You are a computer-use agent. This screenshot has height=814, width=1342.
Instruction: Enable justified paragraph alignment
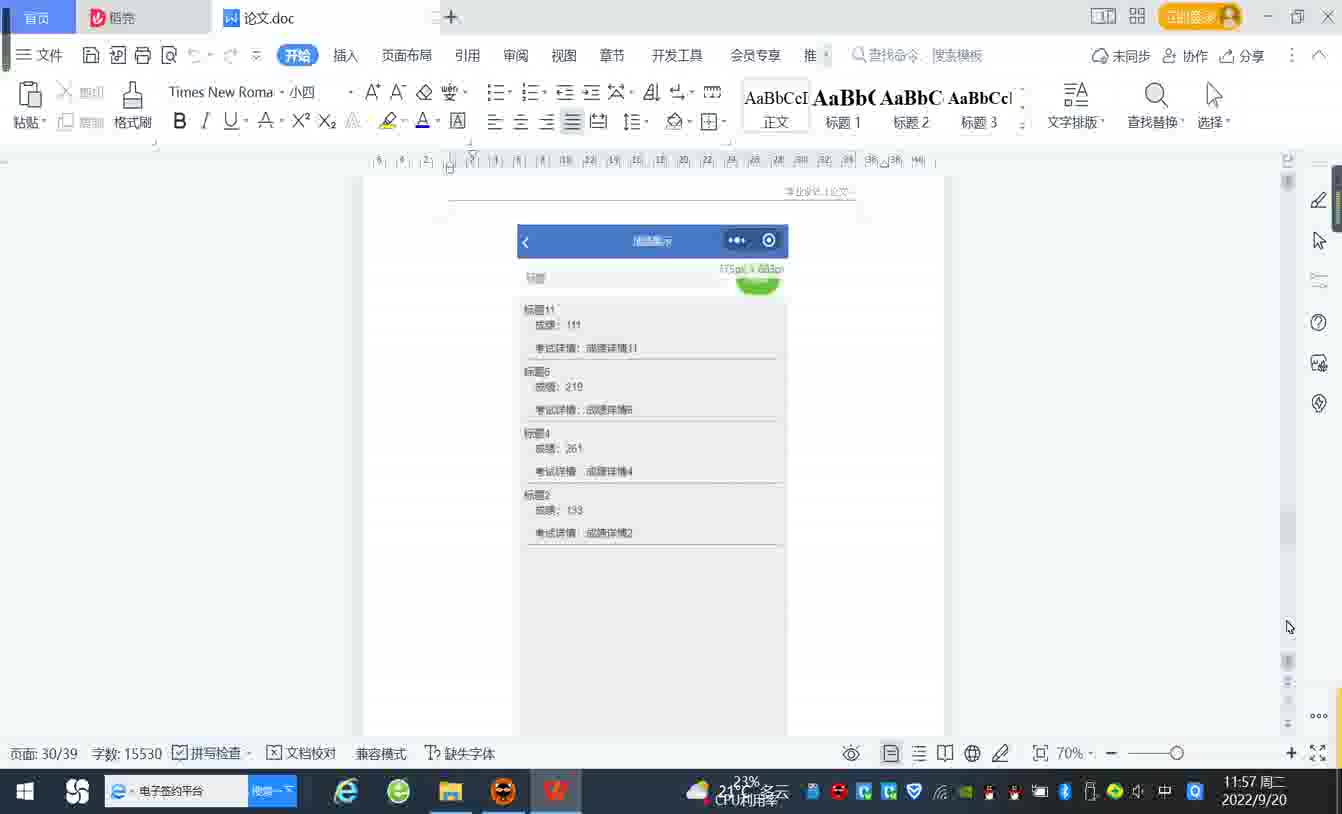[572, 122]
